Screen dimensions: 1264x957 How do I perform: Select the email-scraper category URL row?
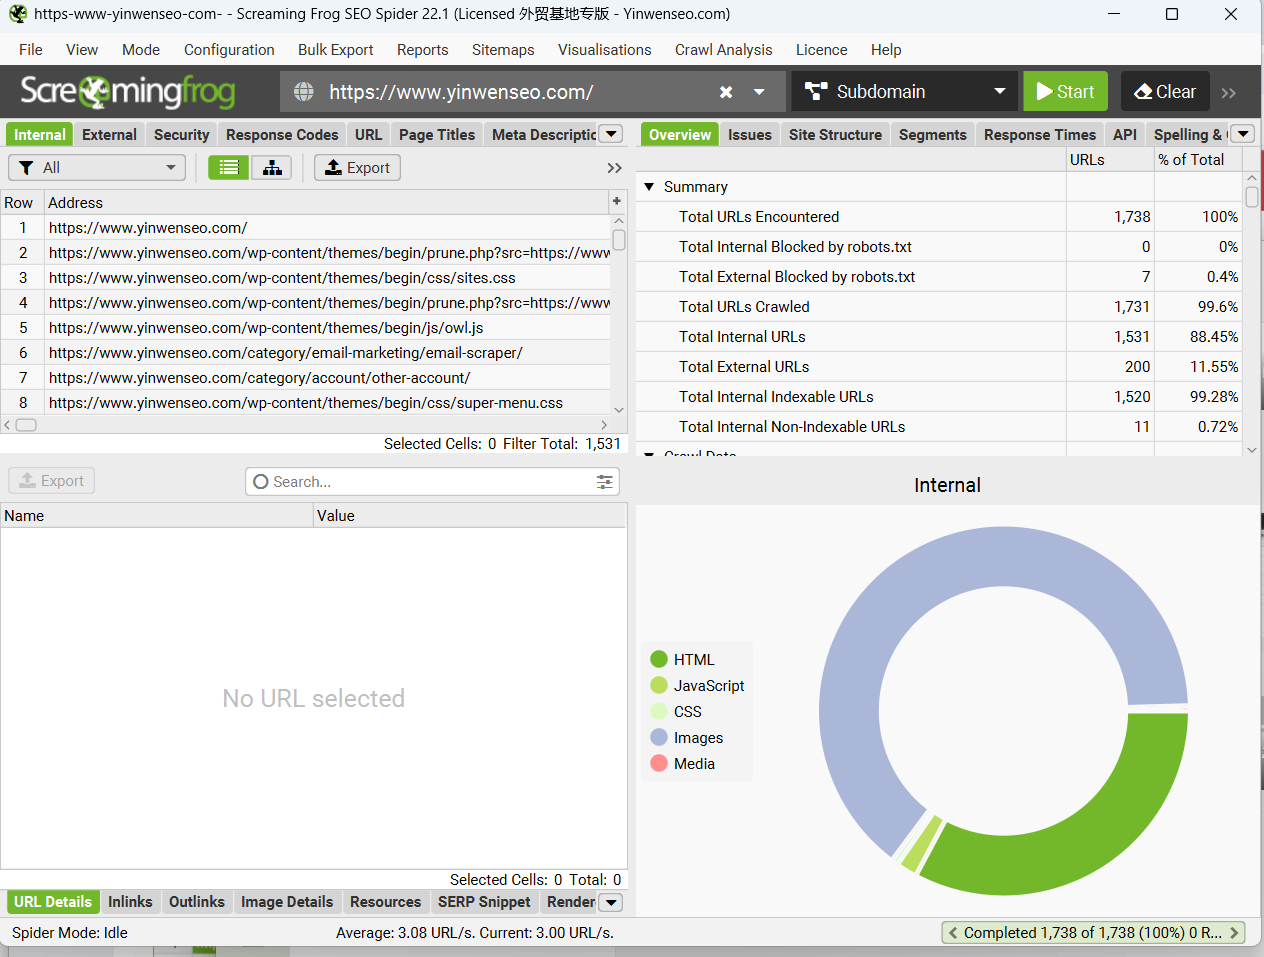click(x=305, y=353)
